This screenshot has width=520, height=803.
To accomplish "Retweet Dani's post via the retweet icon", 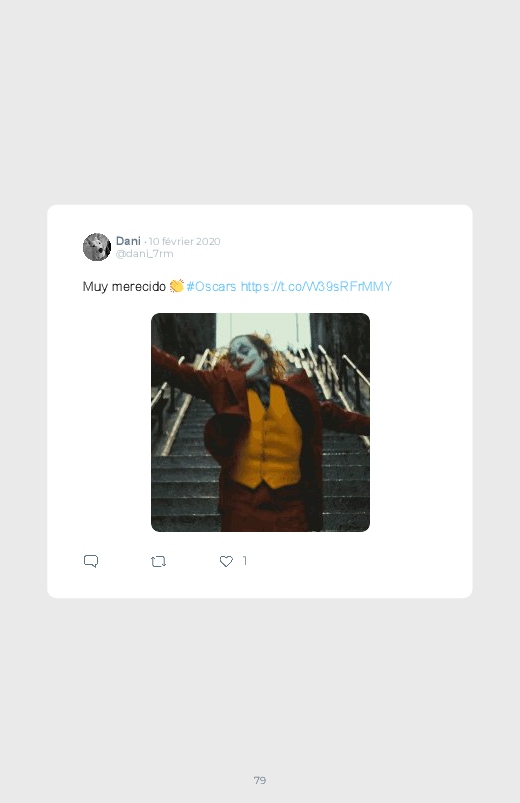I will coord(158,562).
